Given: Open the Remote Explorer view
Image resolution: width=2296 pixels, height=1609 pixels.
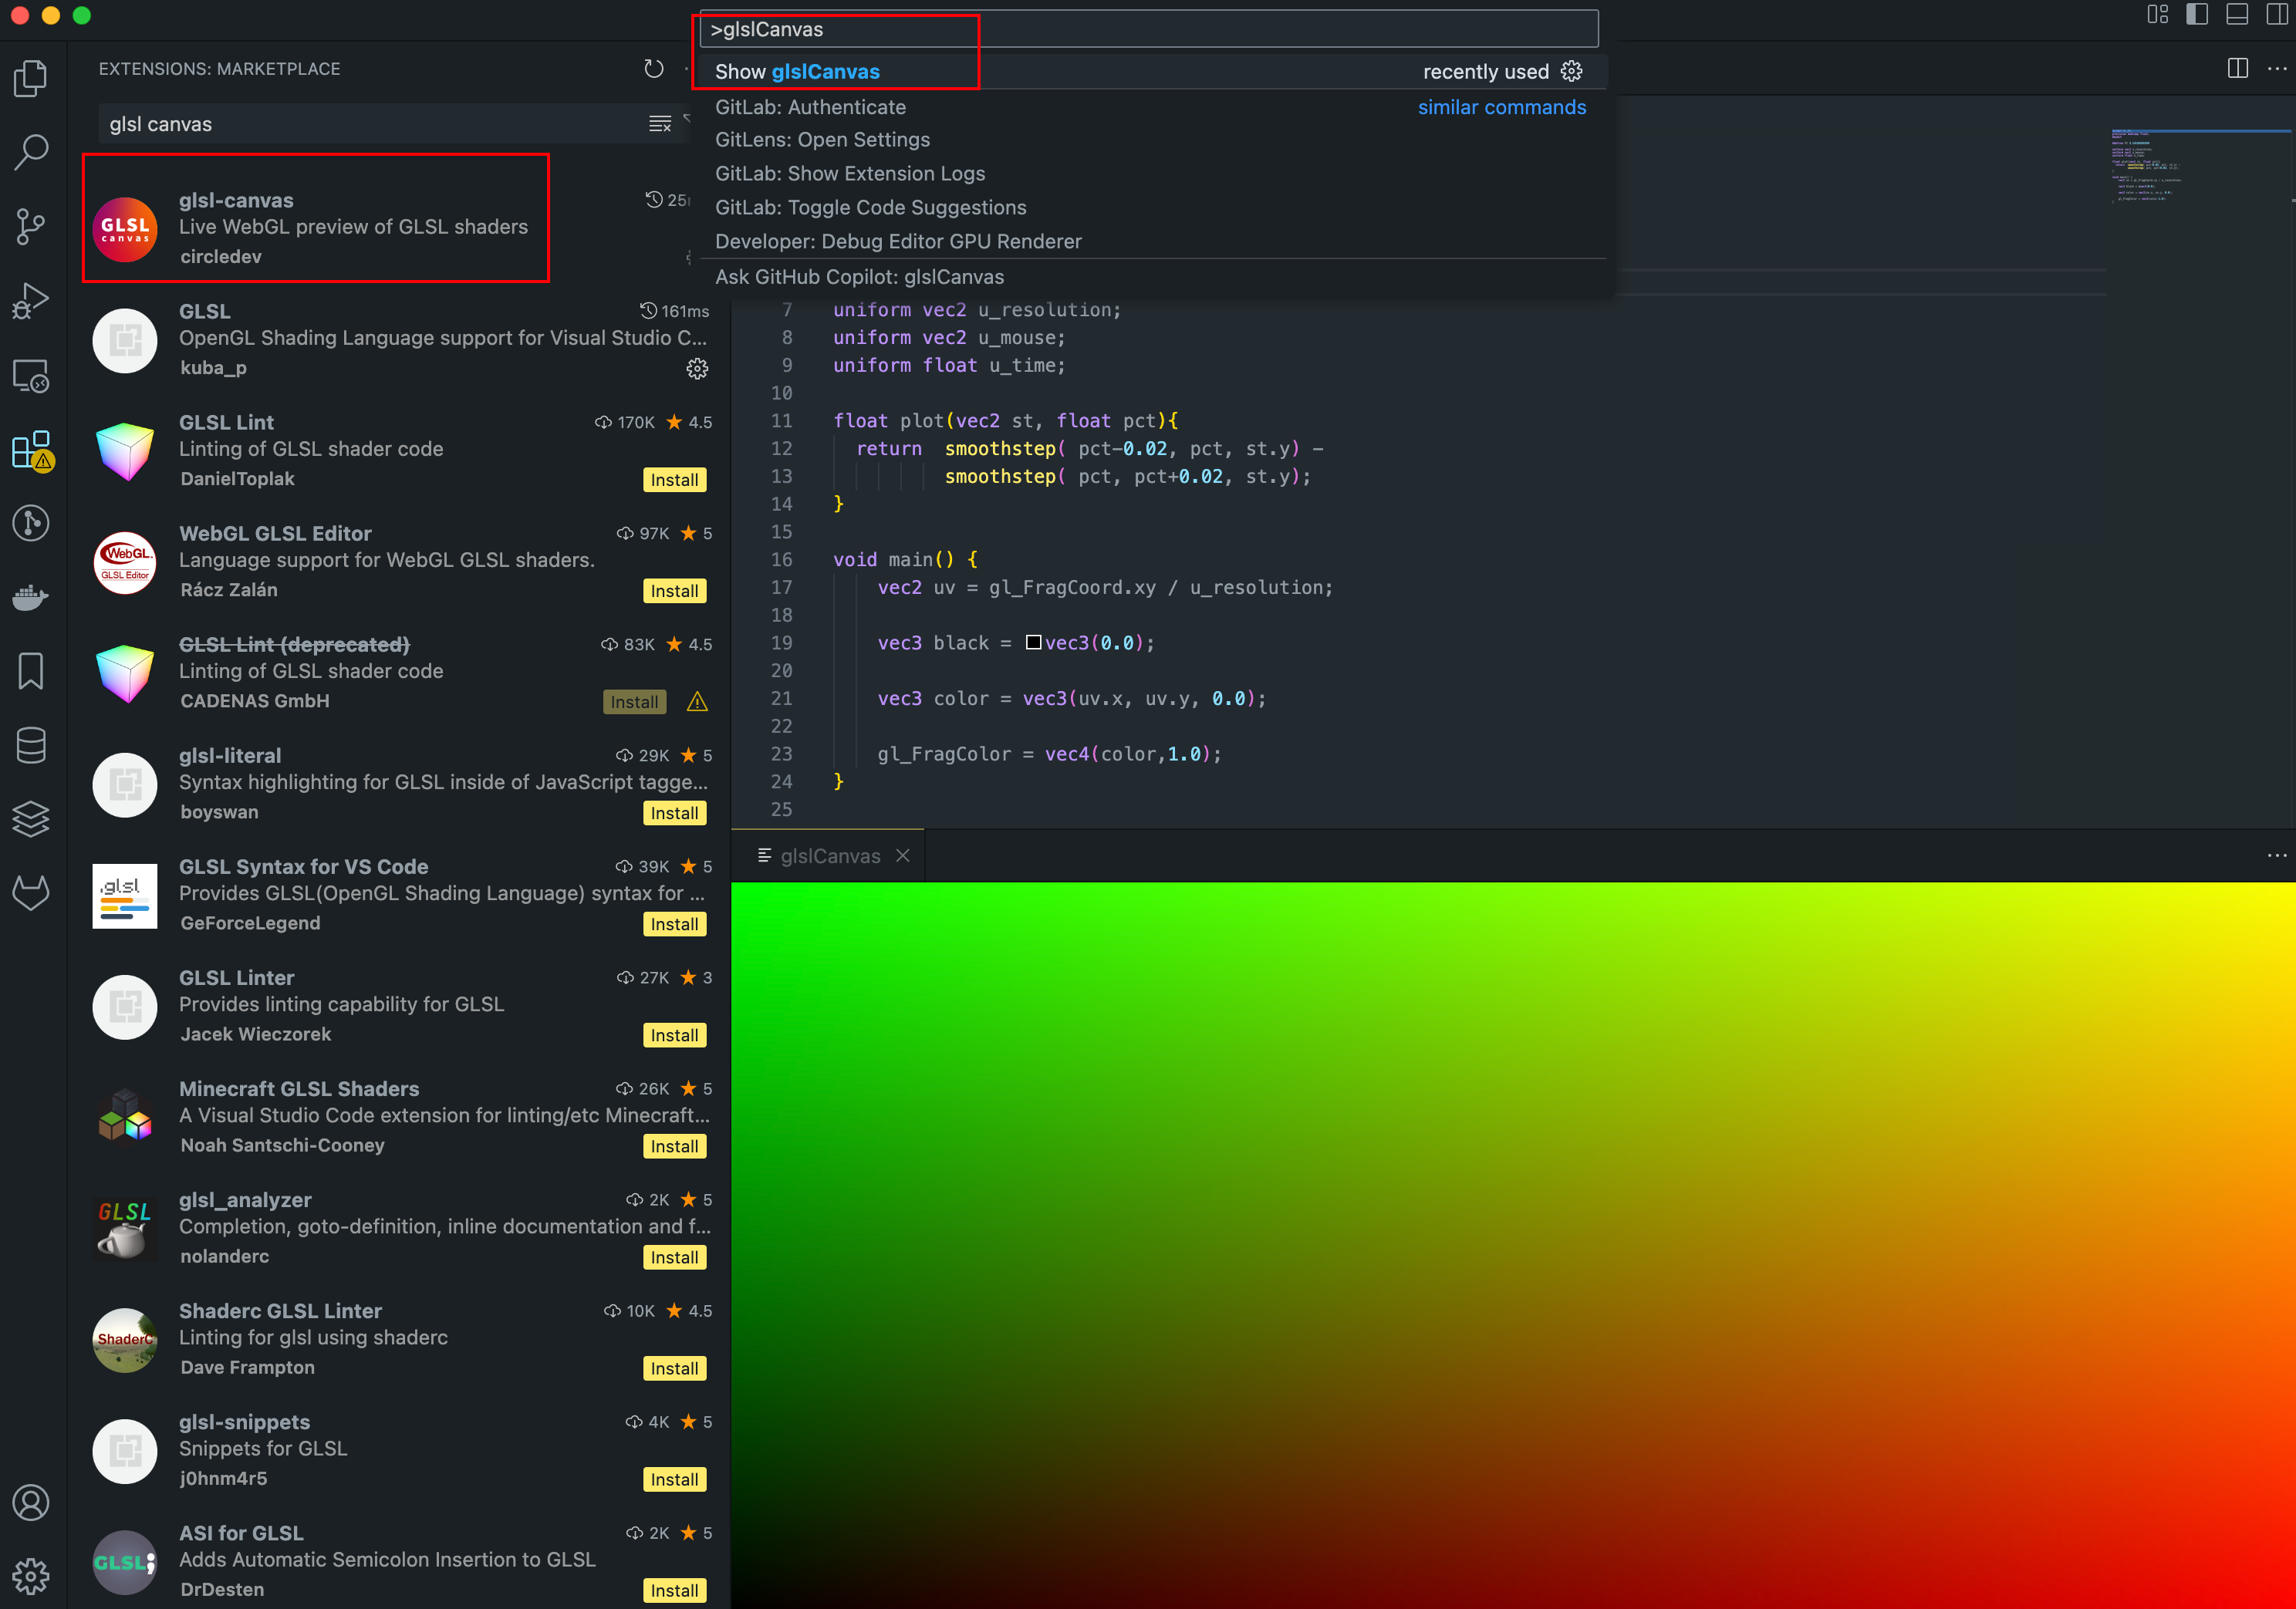Looking at the screenshot, I should [x=31, y=375].
